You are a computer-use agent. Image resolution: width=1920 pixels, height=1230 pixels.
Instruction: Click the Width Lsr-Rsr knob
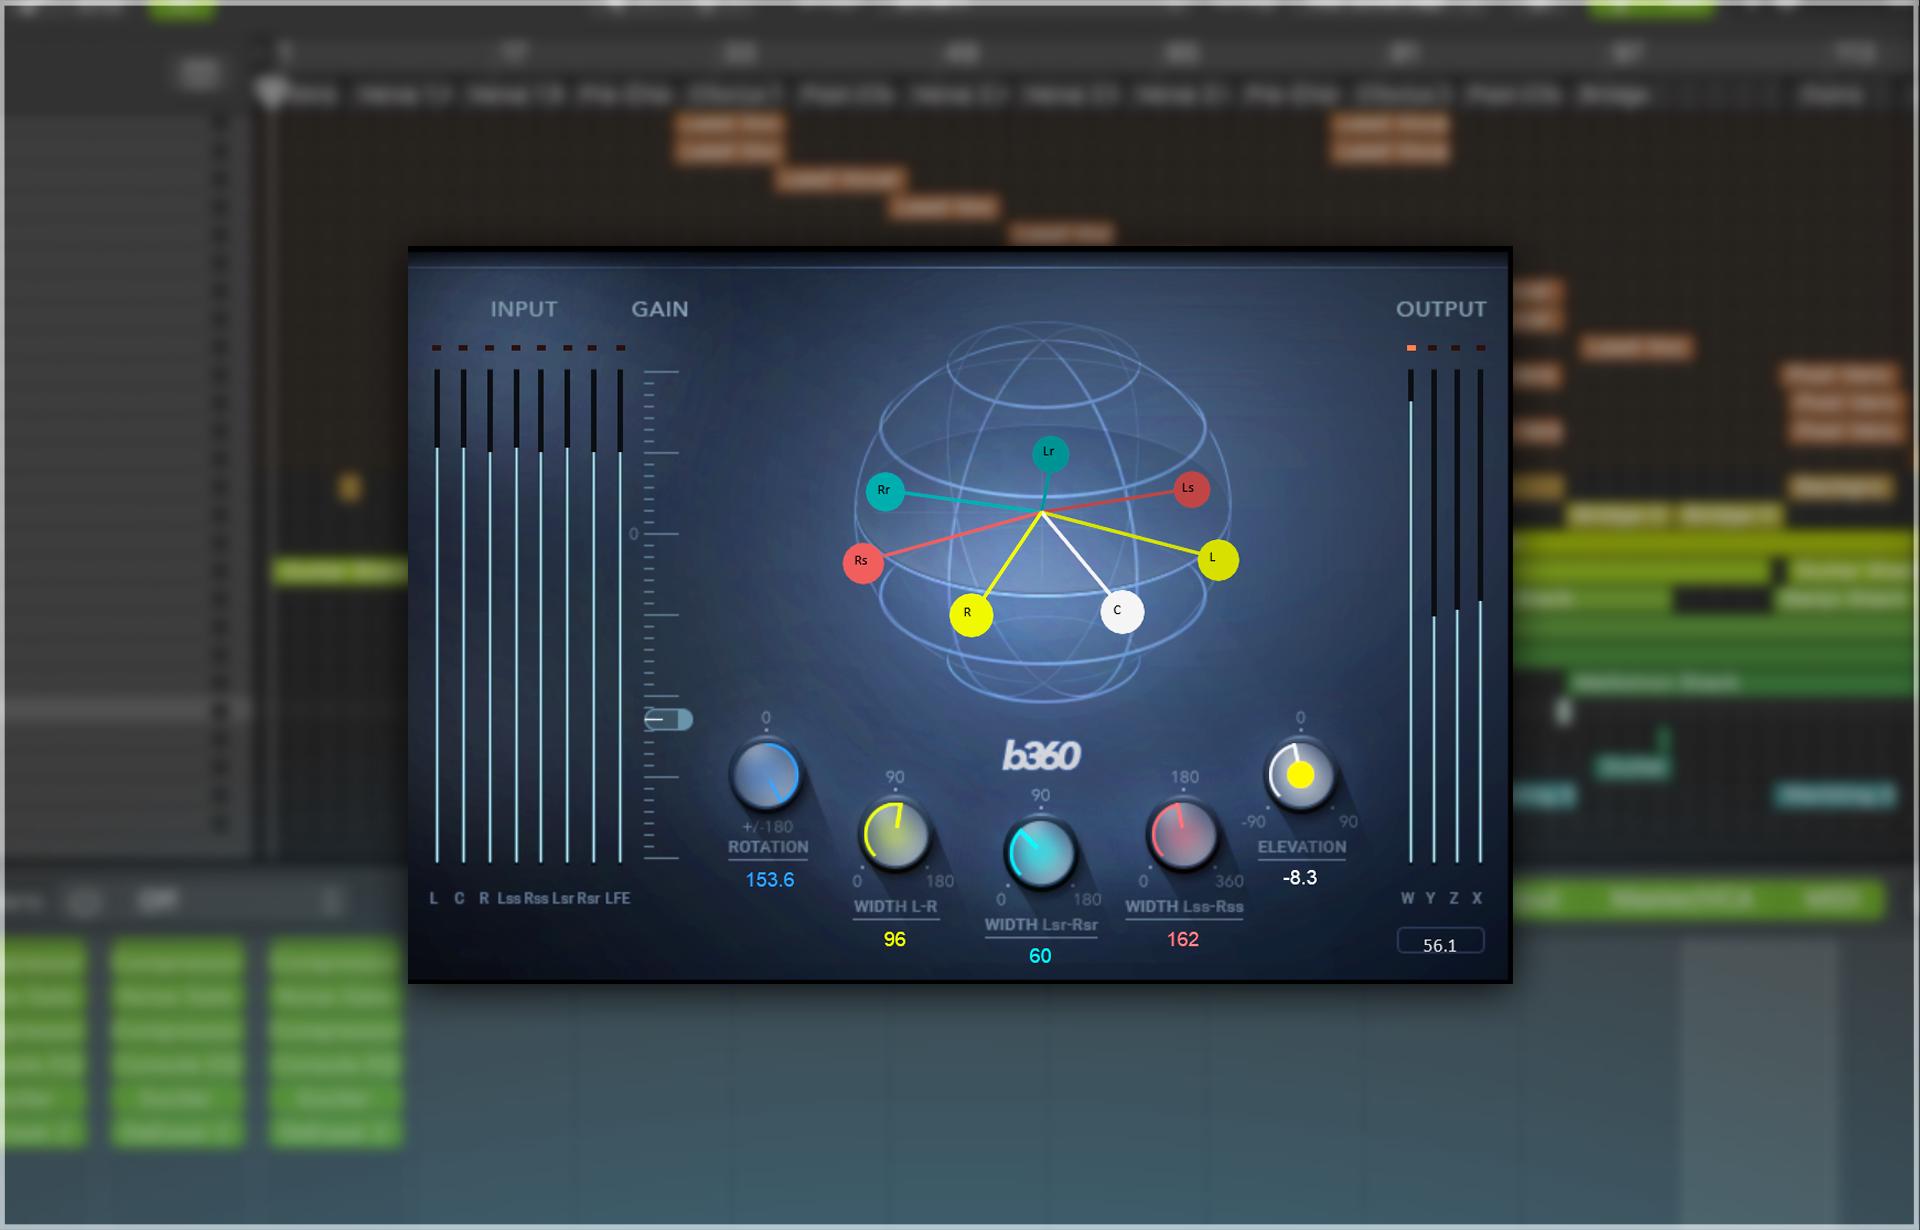point(1040,853)
